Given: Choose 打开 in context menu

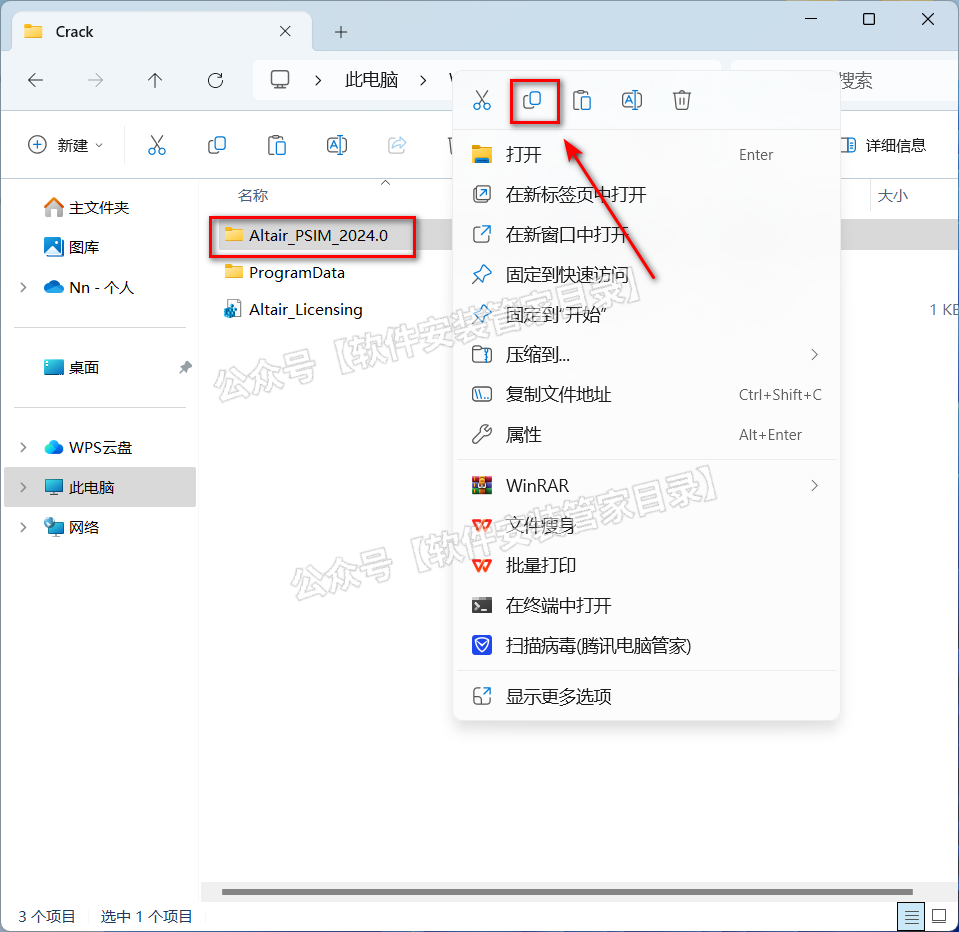Looking at the screenshot, I should click(x=646, y=154).
